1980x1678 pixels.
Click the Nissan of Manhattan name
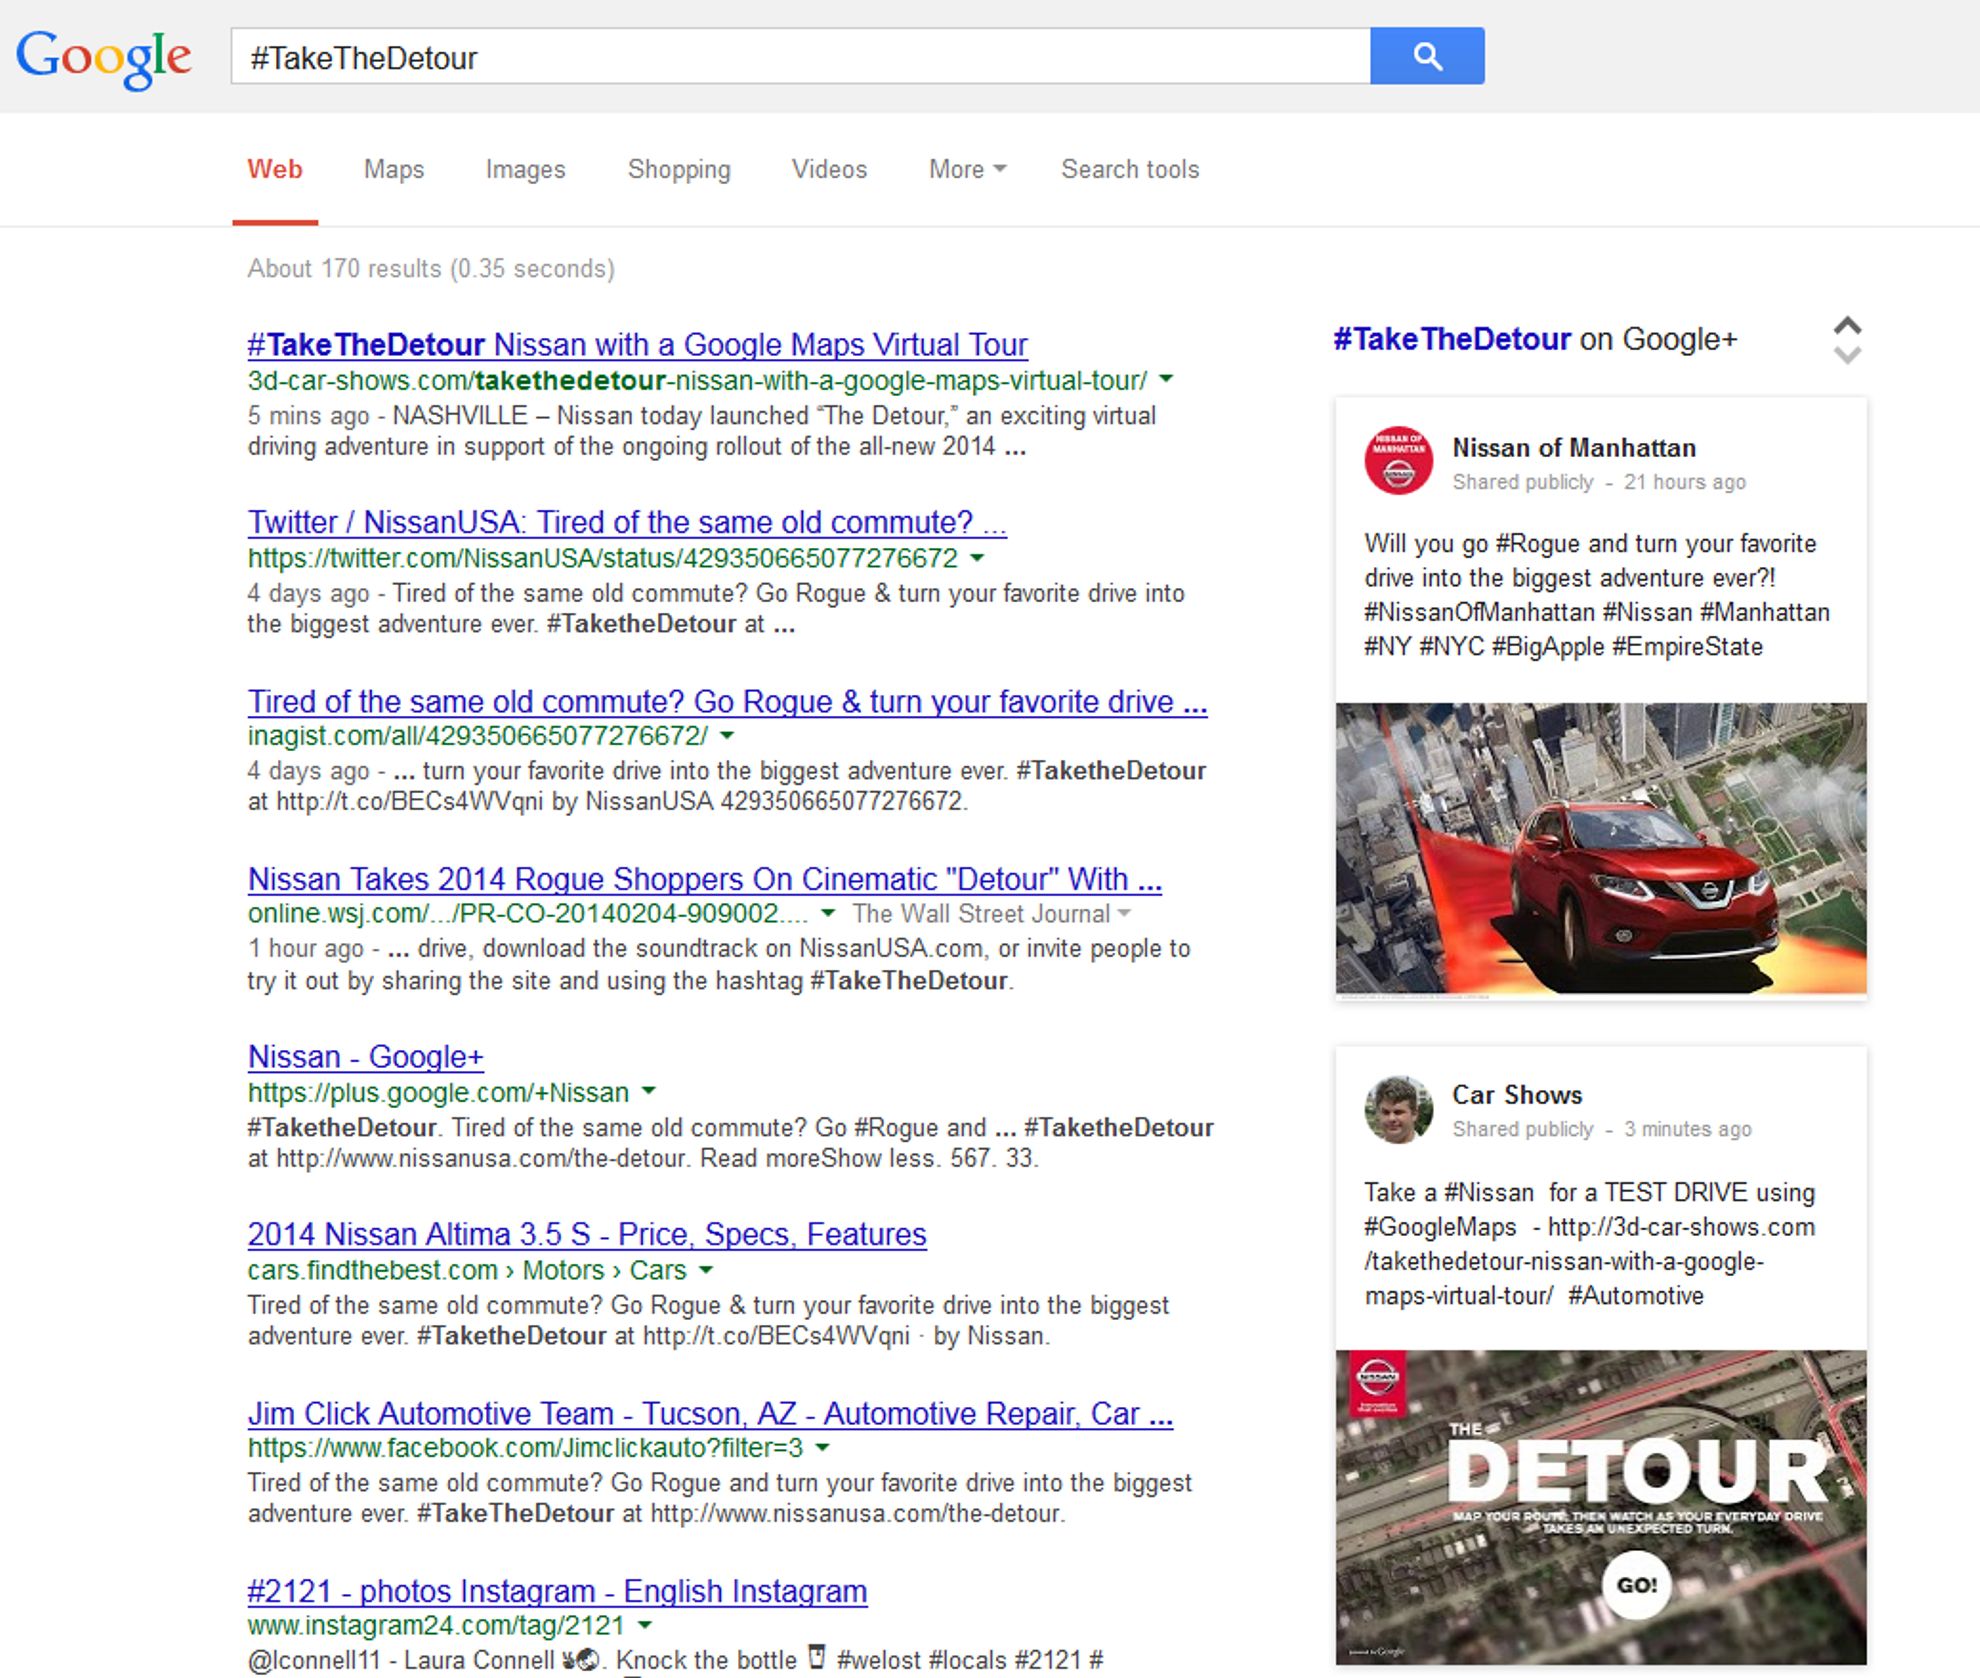(1574, 448)
